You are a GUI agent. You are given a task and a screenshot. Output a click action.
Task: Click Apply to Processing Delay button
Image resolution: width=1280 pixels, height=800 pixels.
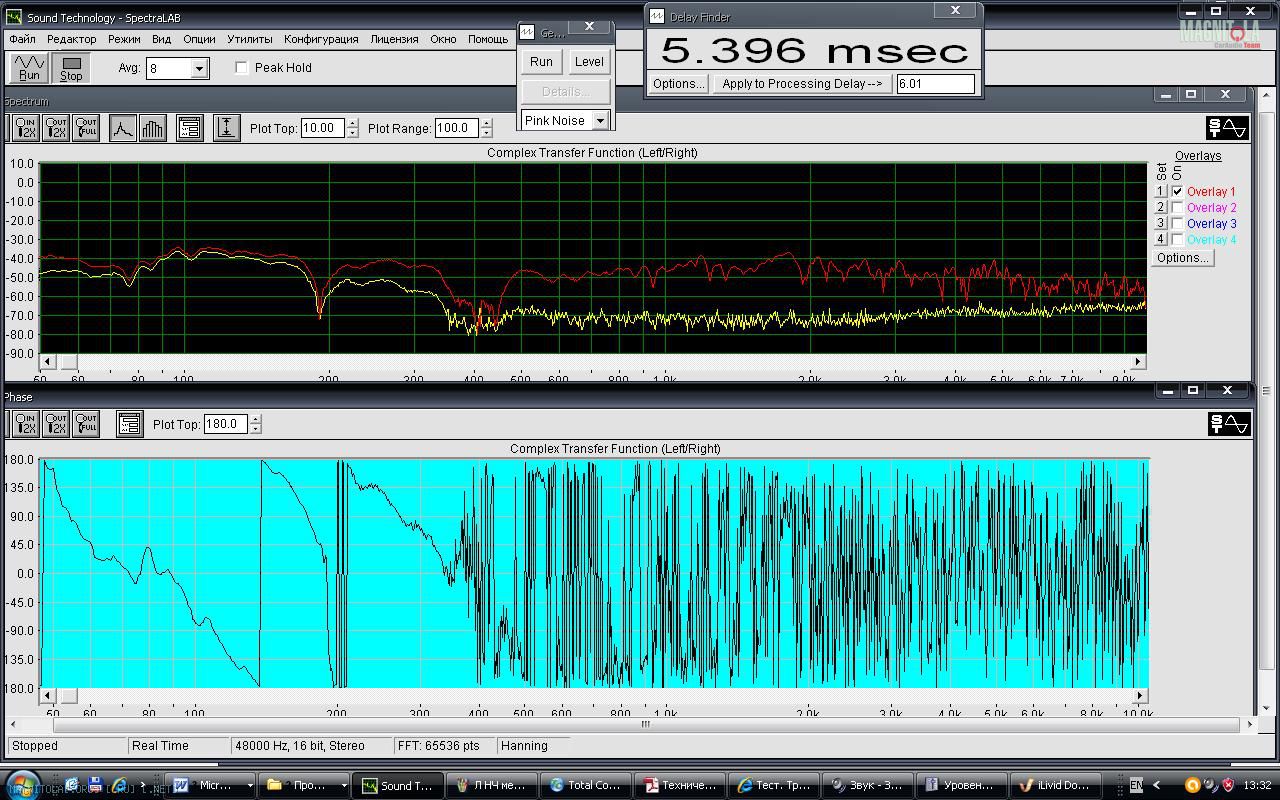[x=802, y=84]
